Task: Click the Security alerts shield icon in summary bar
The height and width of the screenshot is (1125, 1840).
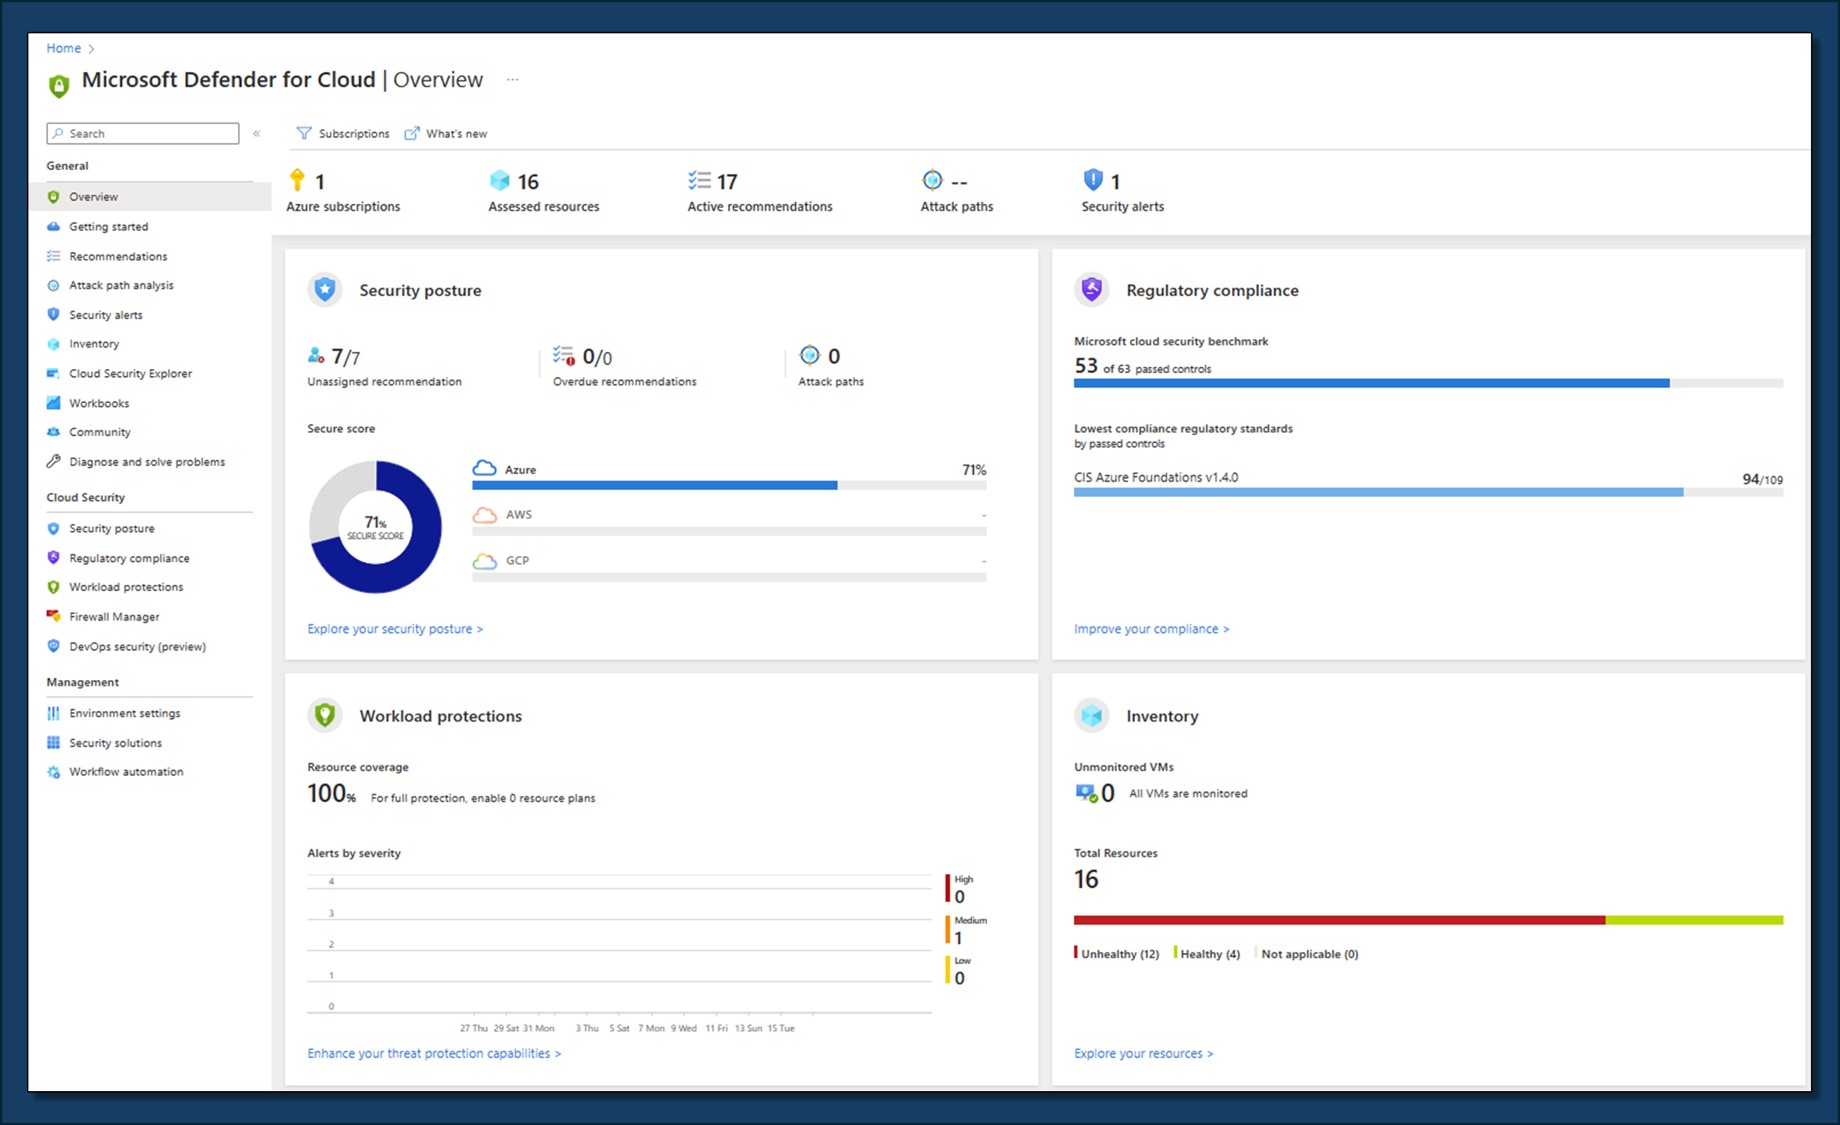Action: [x=1093, y=180]
